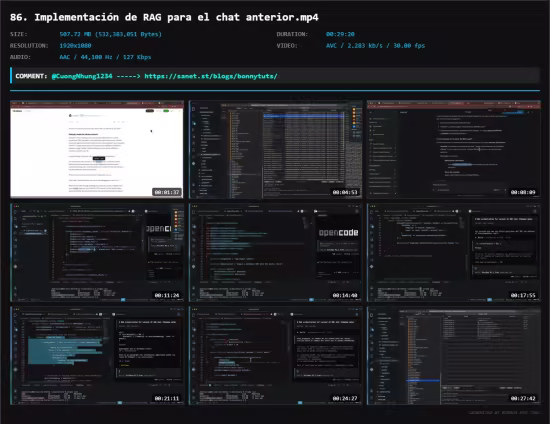Open the thumbnail stamped 00:27:42
The image size is (550, 424).
point(454,356)
